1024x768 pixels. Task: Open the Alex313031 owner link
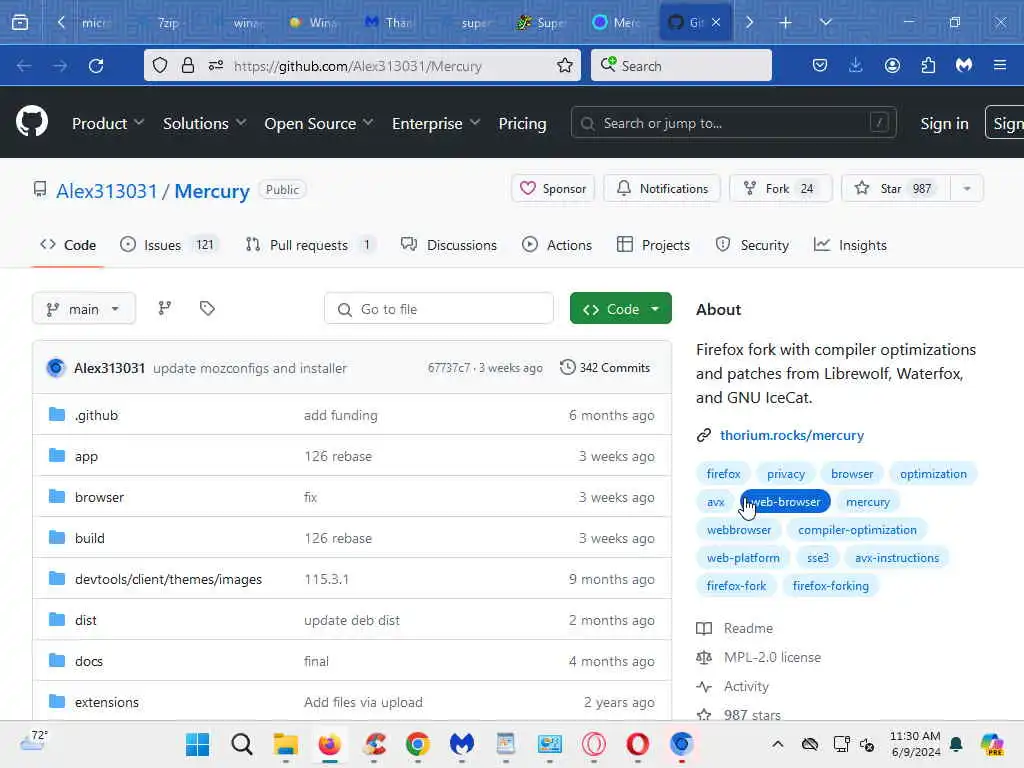[106, 191]
